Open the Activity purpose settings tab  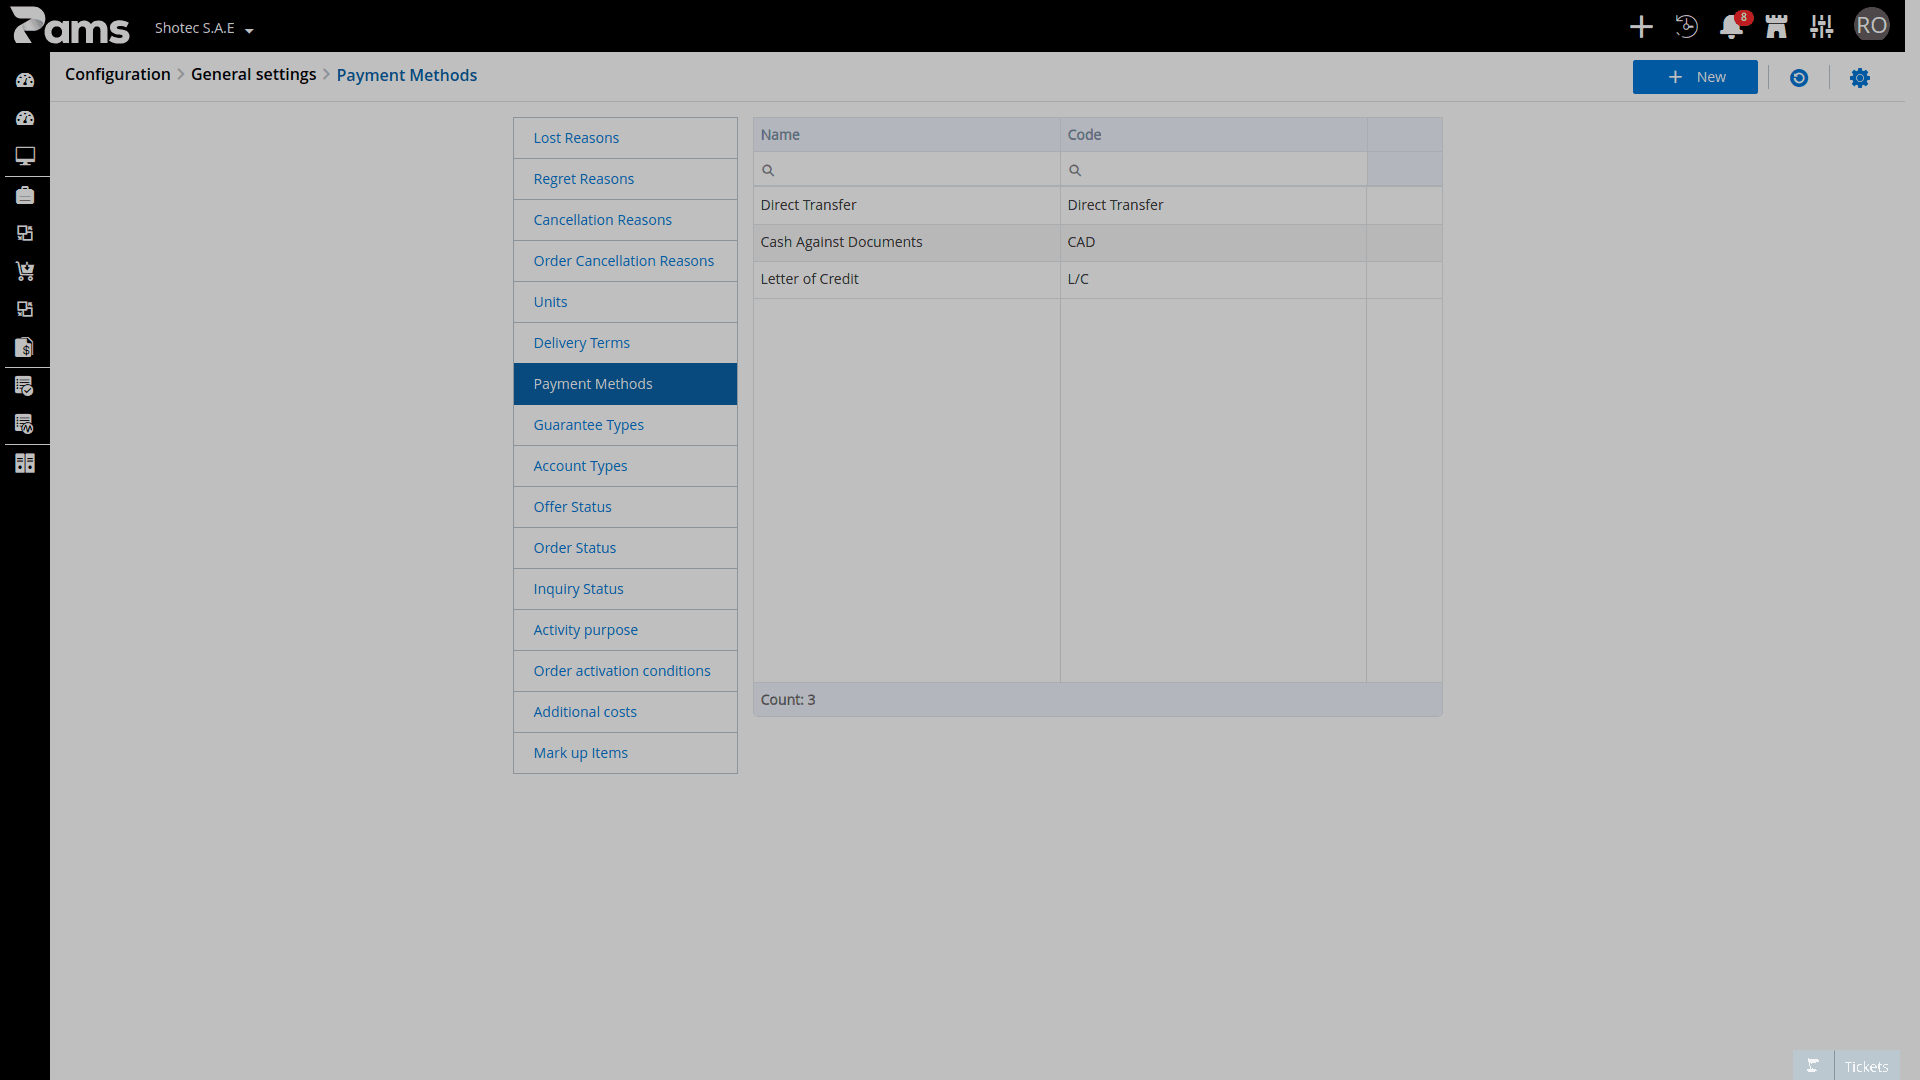click(625, 630)
